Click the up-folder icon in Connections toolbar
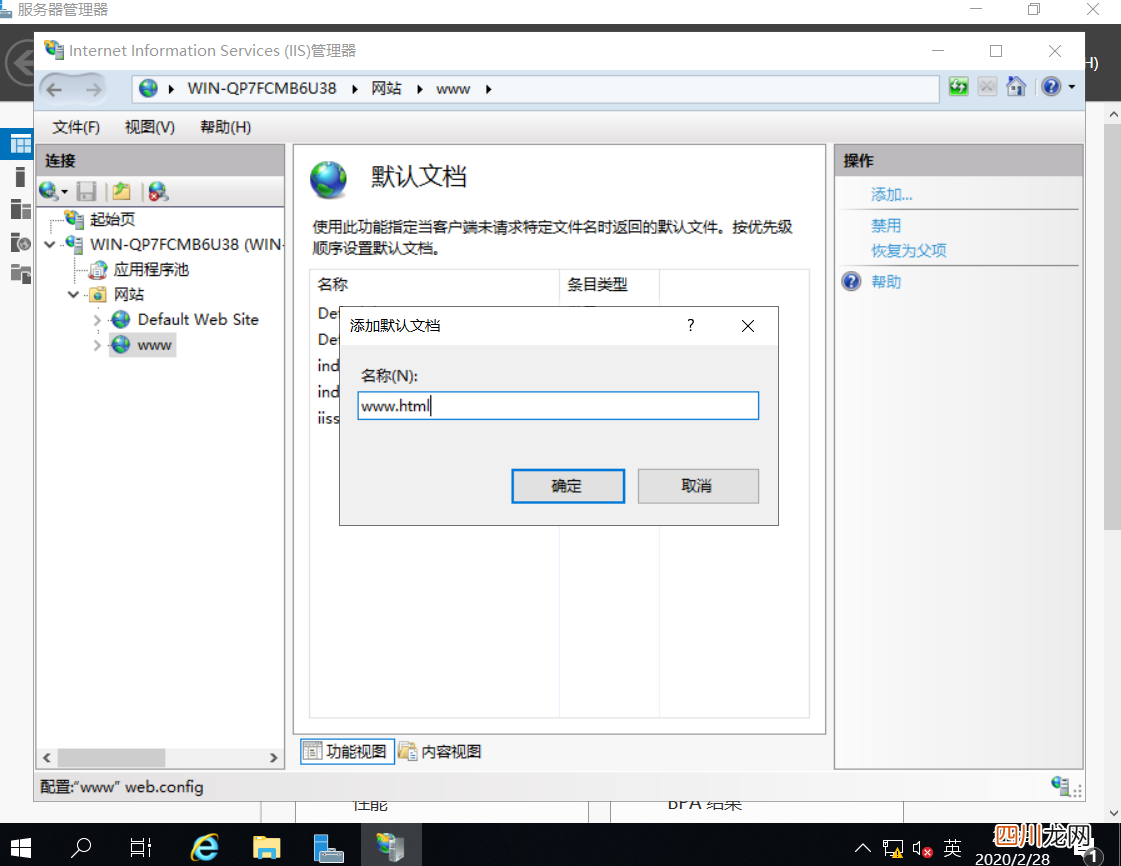Viewport: 1121px width, 866px height. [122, 191]
